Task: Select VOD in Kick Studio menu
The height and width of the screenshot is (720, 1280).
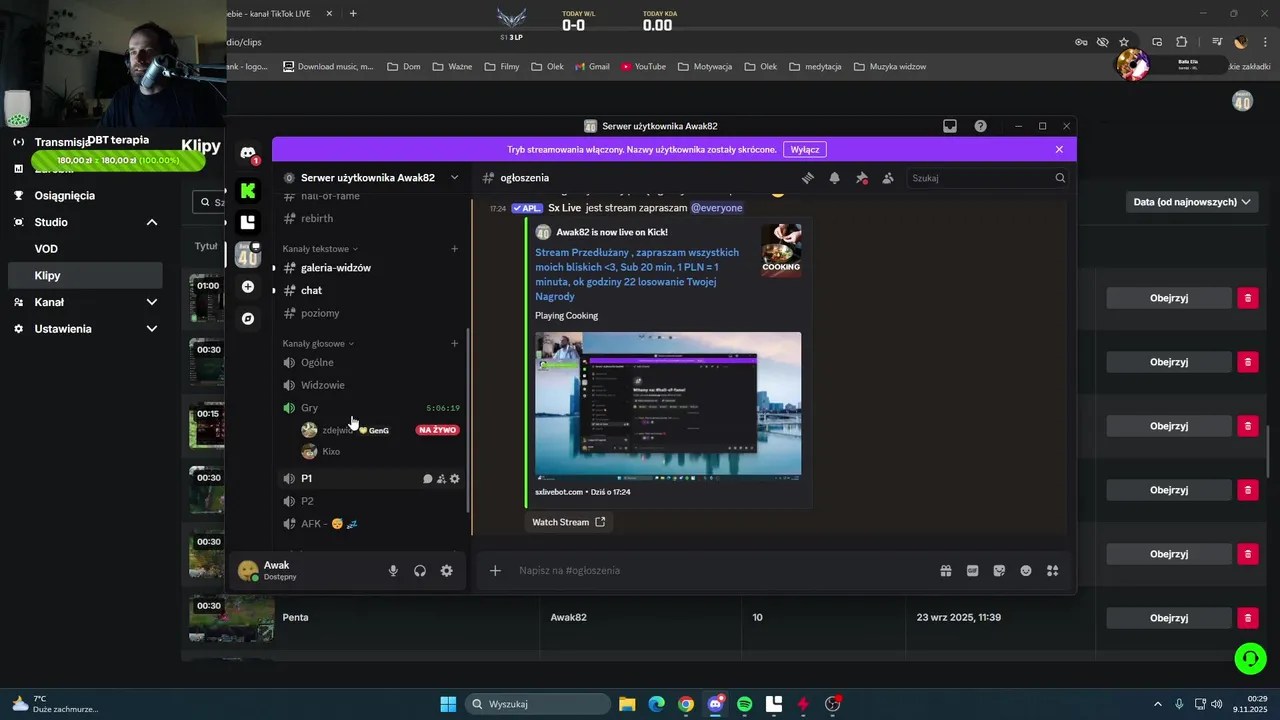Action: pos(46,249)
